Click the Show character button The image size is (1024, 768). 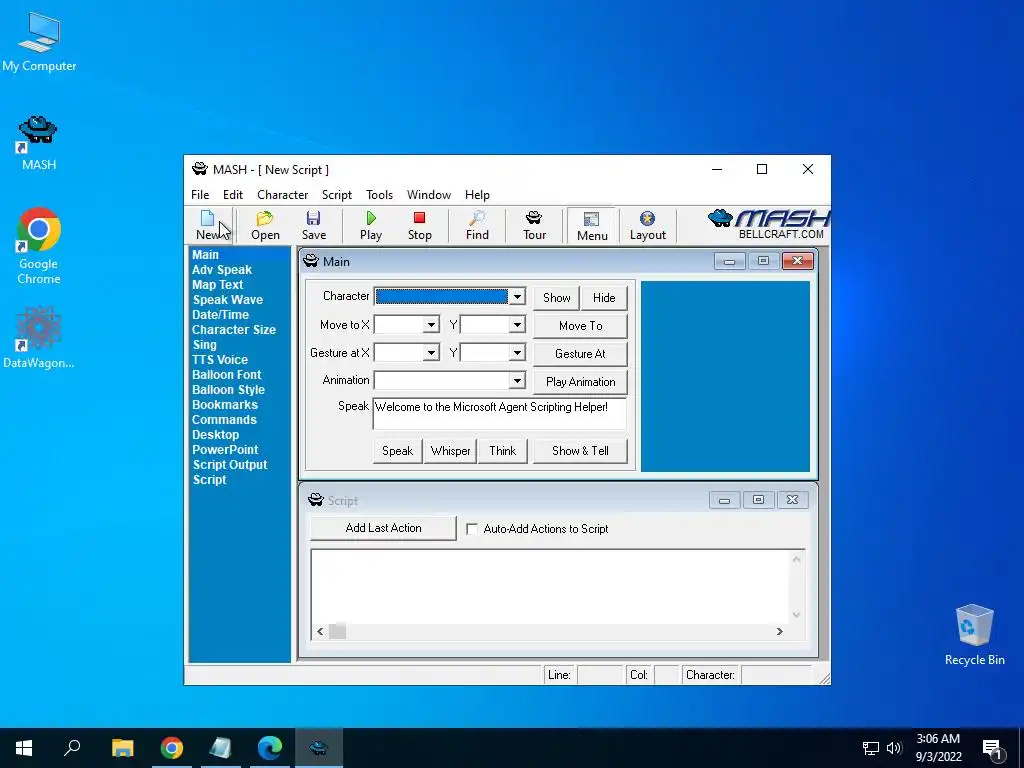click(556, 298)
